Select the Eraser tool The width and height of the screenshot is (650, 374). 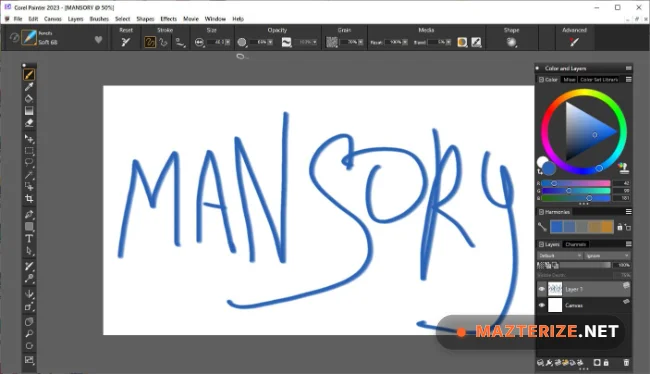[29, 123]
